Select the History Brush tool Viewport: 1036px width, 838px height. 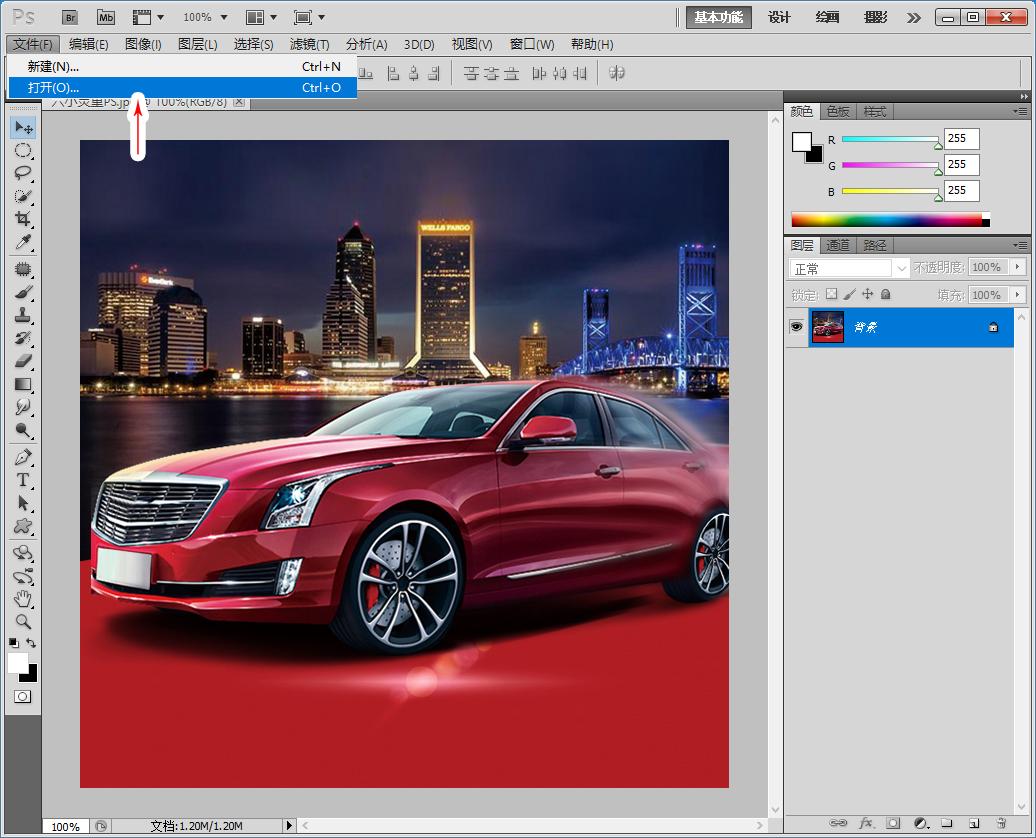click(23, 338)
